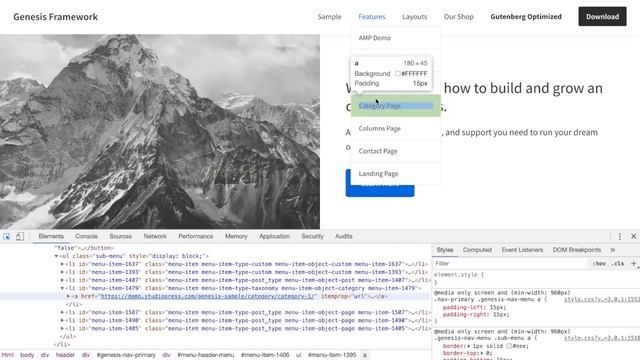Select html in the breadcrumb trail
This screenshot has height=360, width=640.
click(8, 355)
